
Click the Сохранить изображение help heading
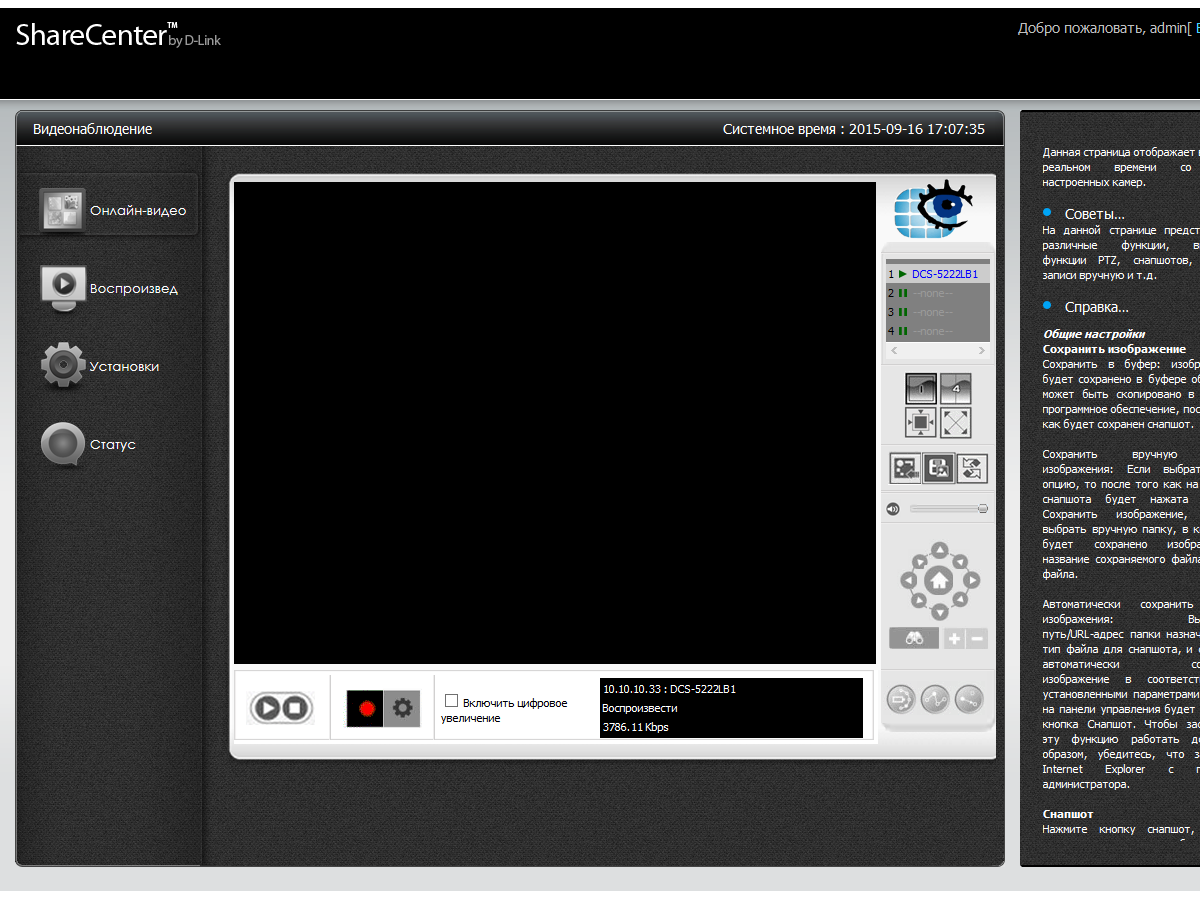[x=1114, y=349]
